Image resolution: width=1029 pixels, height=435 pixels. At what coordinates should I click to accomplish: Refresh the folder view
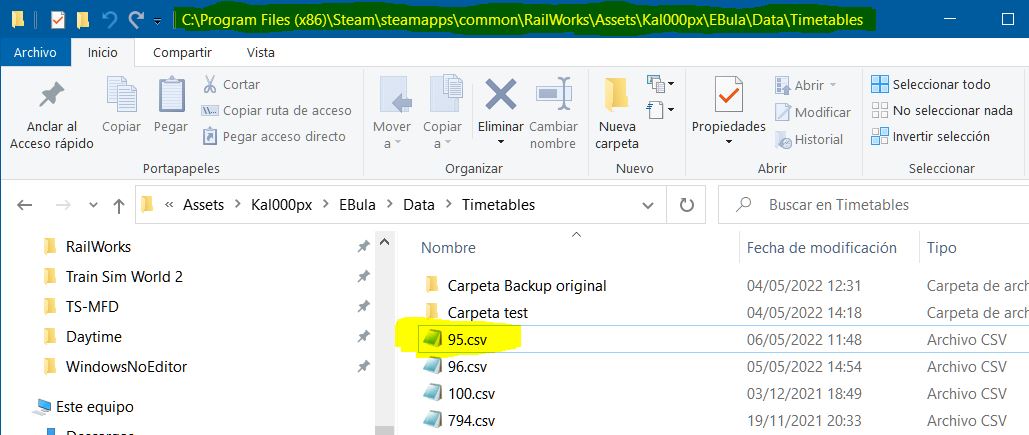[x=686, y=205]
